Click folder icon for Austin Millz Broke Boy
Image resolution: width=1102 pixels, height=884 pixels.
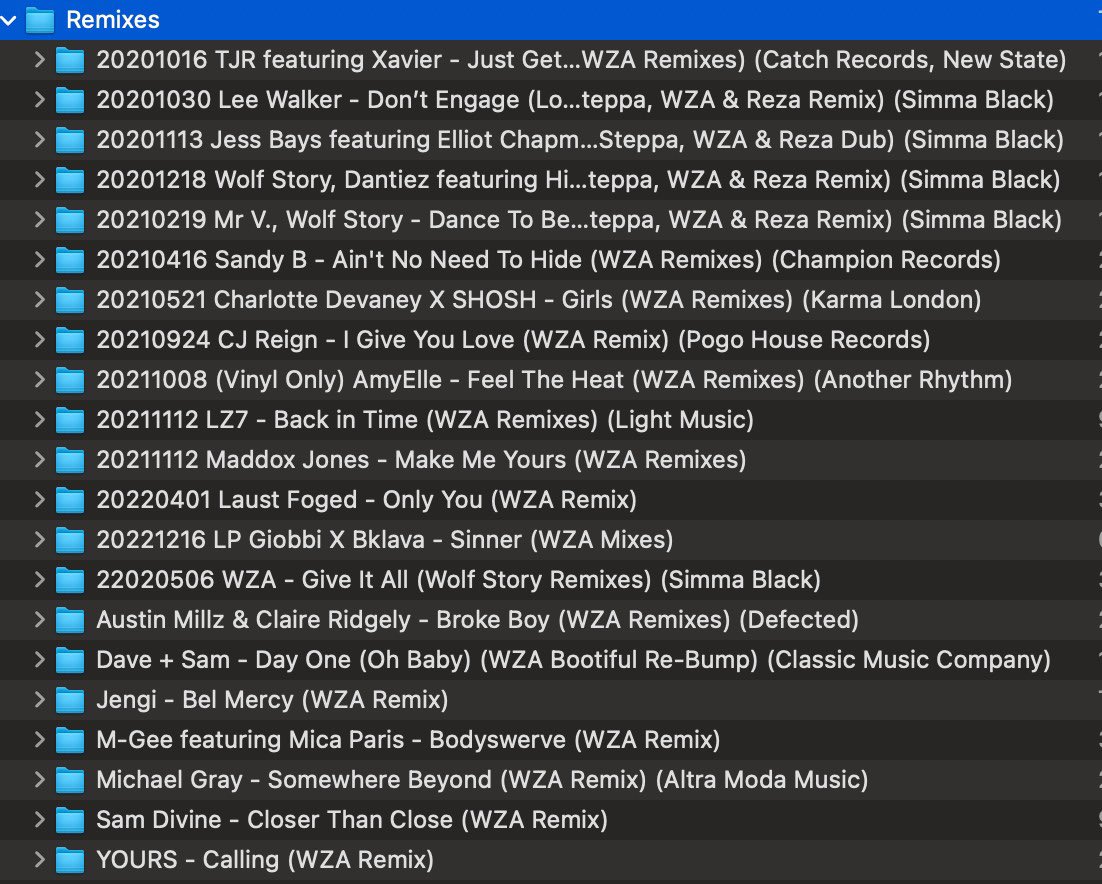pyautogui.click(x=70, y=621)
